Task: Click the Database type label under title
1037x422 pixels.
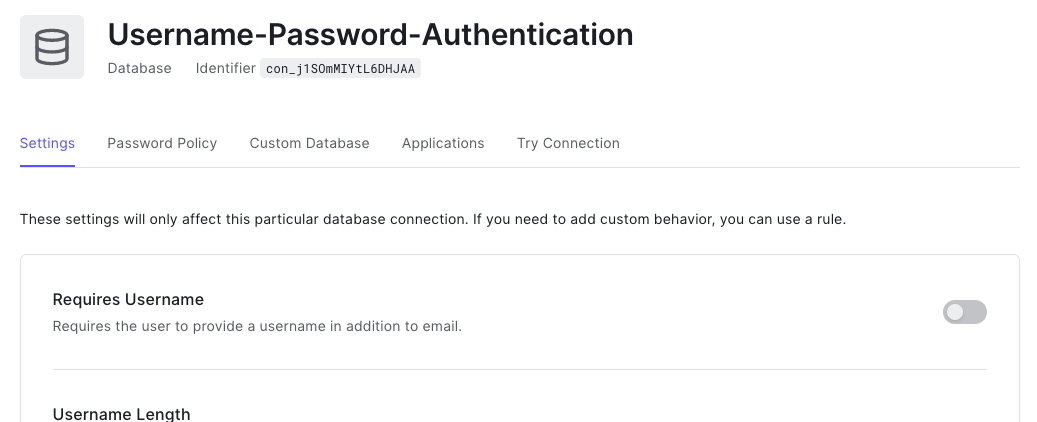Action: coord(139,69)
